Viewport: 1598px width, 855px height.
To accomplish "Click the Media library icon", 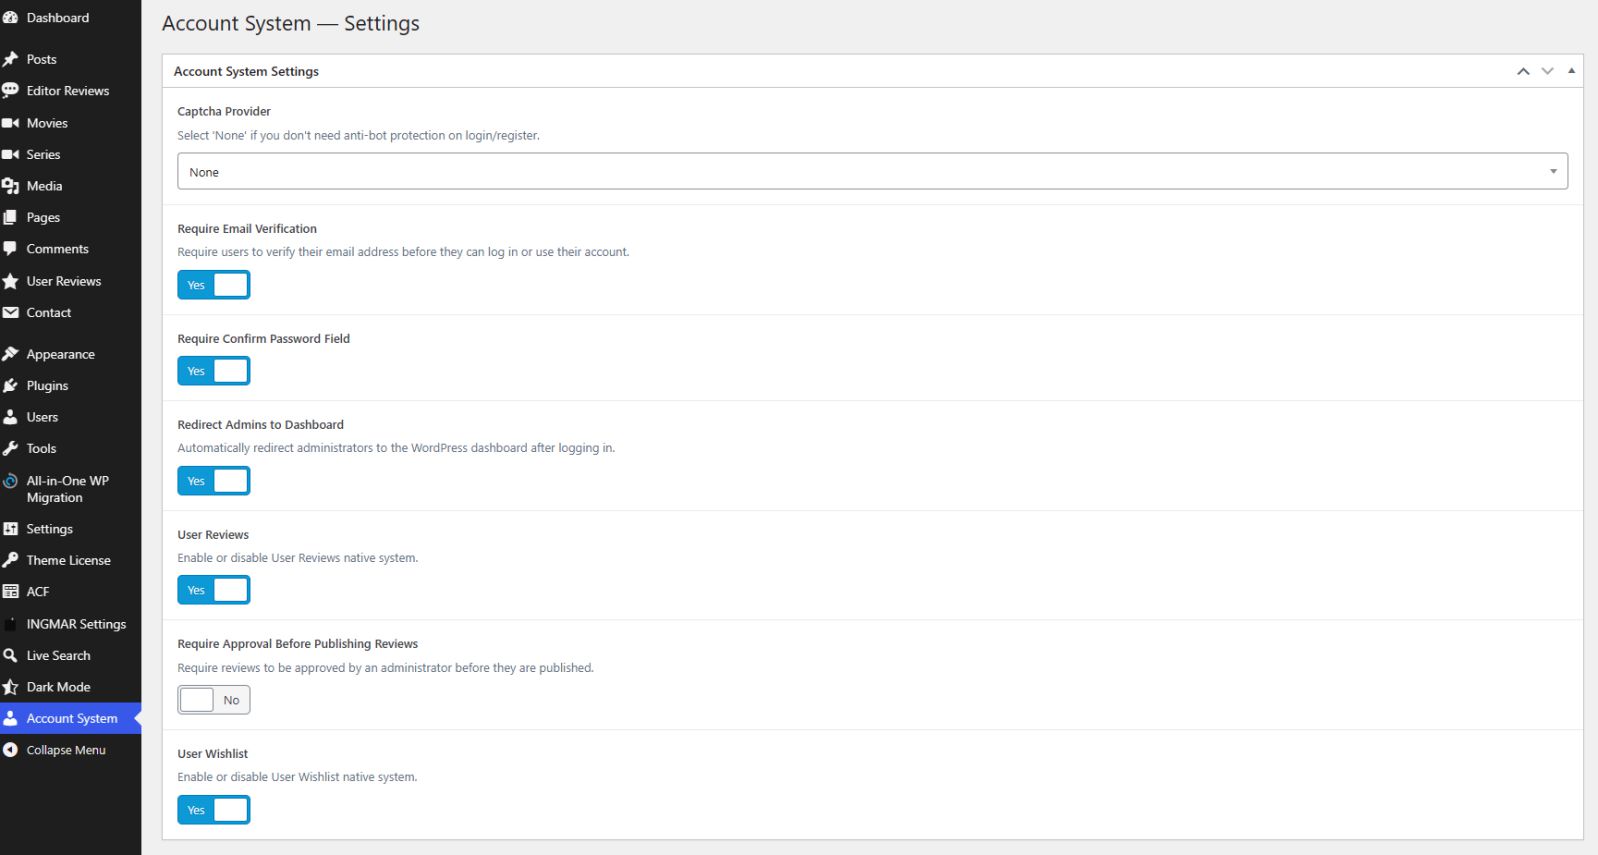I will (10, 186).
